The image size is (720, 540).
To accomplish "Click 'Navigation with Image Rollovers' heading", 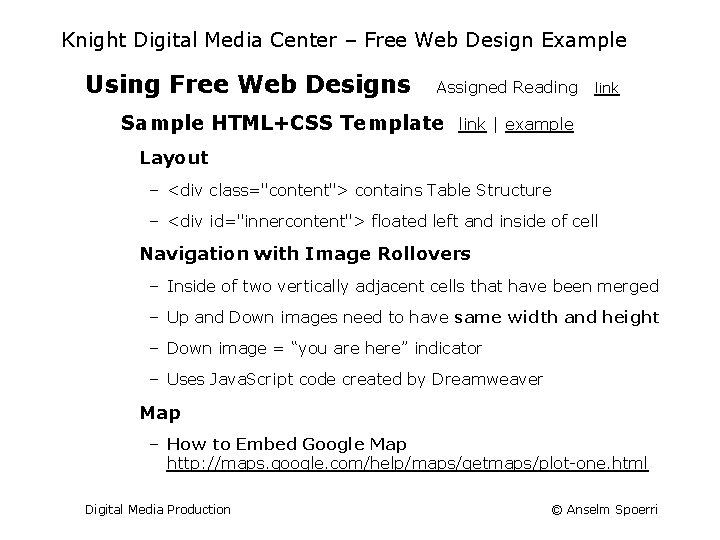I will point(305,253).
